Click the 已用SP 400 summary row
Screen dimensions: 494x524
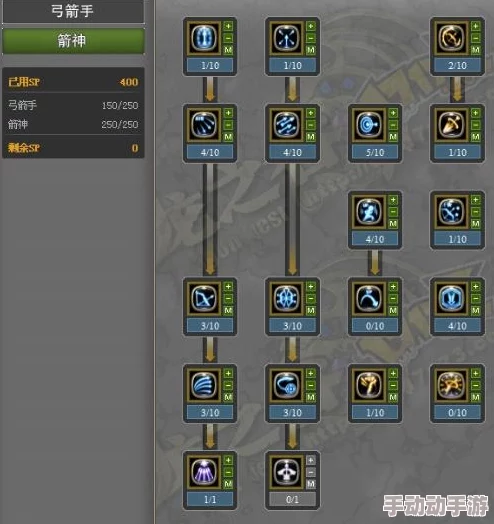(73, 82)
